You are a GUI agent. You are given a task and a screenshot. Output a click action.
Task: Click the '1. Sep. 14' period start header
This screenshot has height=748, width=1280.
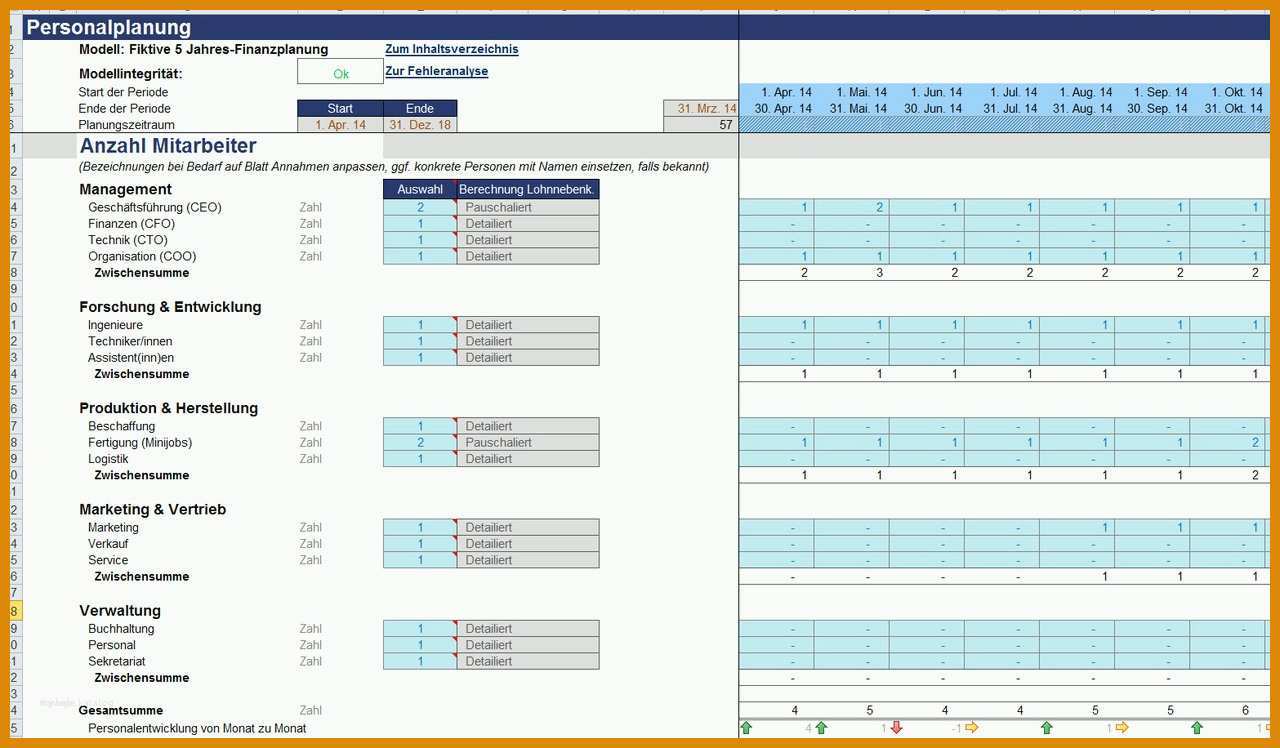pyautogui.click(x=1152, y=92)
